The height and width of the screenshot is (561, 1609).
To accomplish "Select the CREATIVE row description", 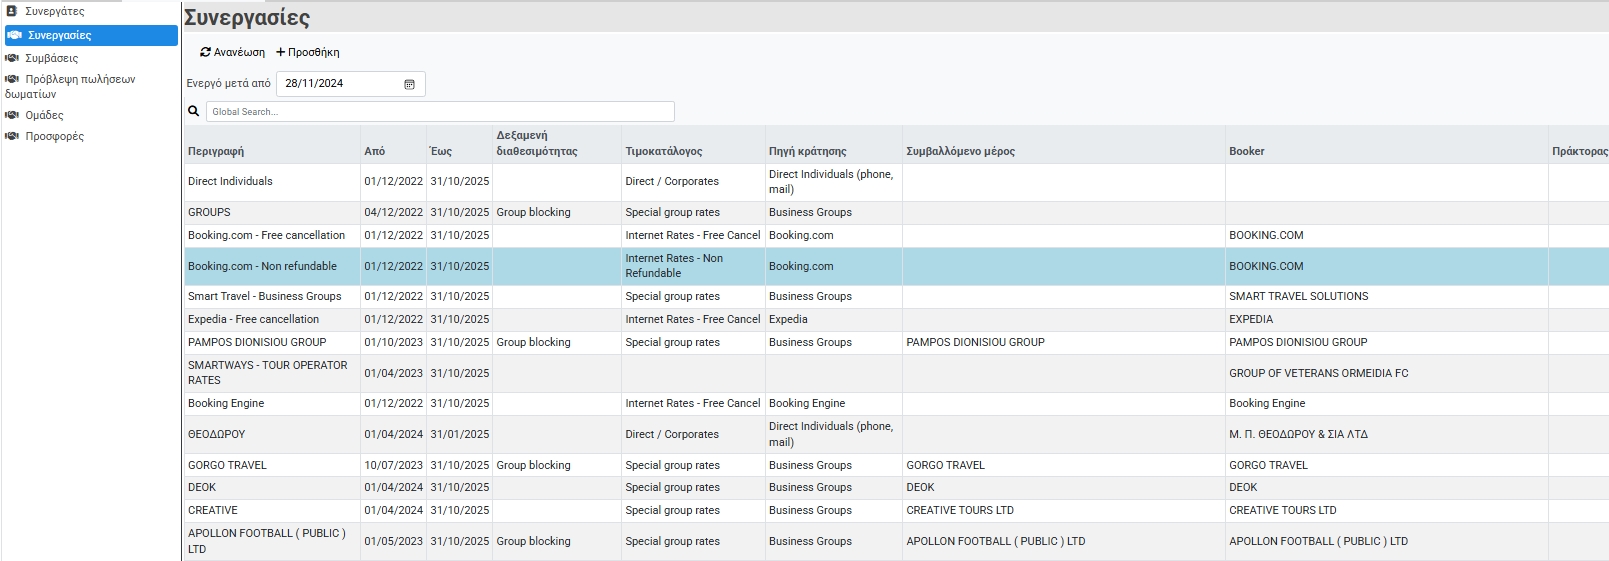I will pos(213,510).
